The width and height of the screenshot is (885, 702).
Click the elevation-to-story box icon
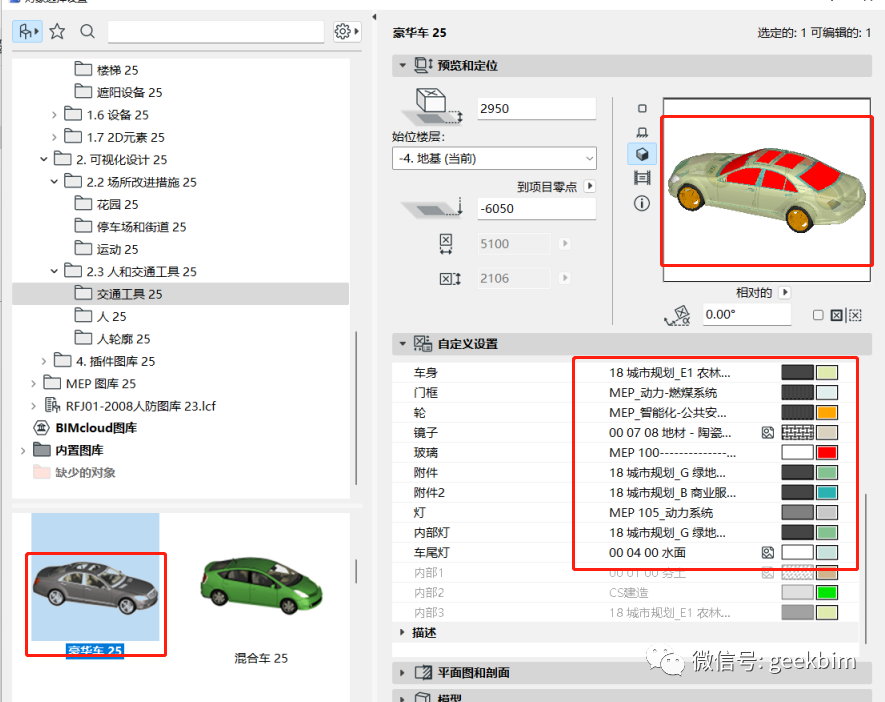432,107
